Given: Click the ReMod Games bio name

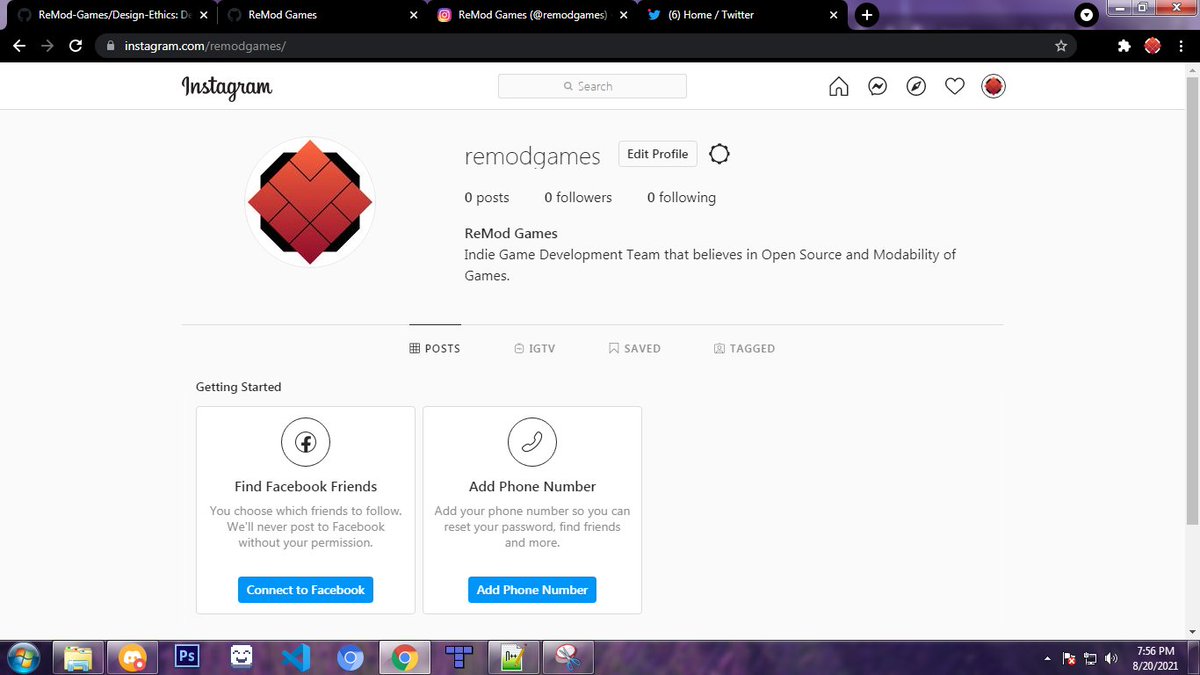Looking at the screenshot, I should coord(511,233).
